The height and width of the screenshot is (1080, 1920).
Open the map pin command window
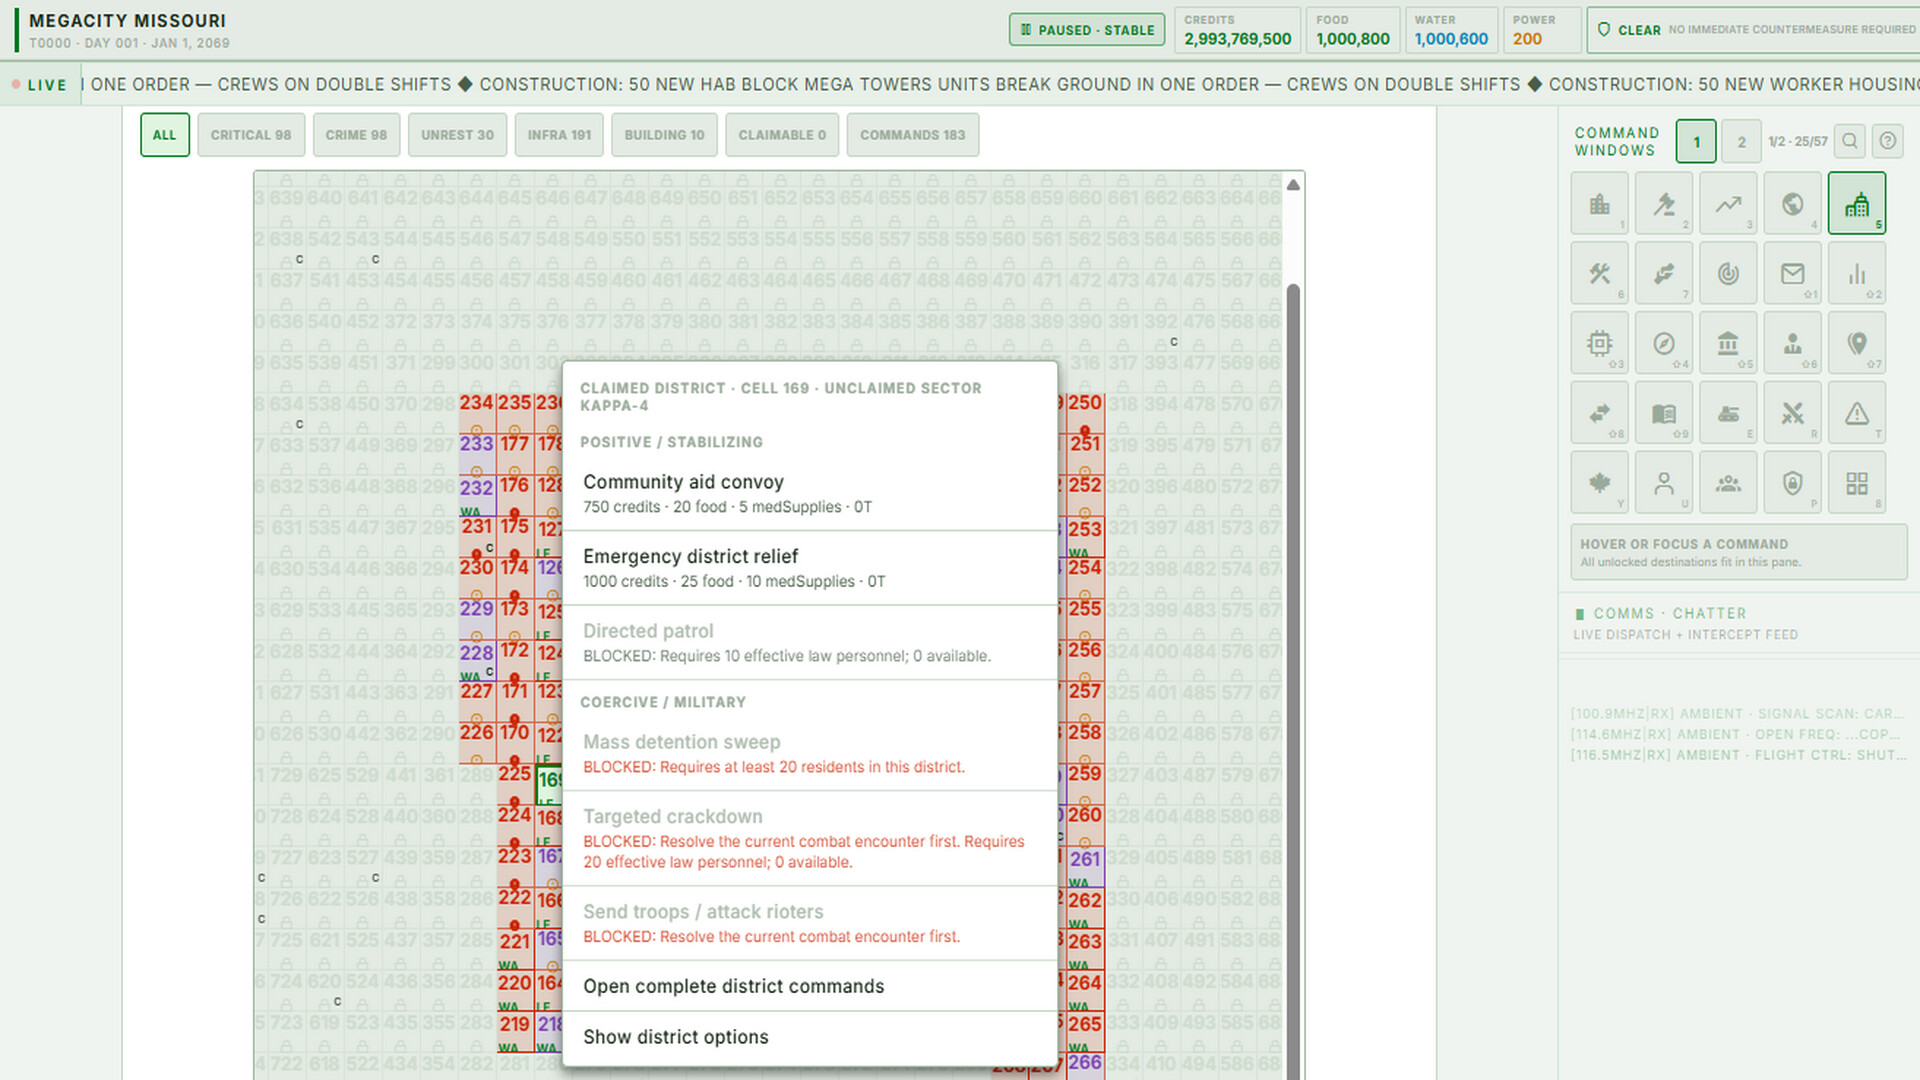(1857, 343)
